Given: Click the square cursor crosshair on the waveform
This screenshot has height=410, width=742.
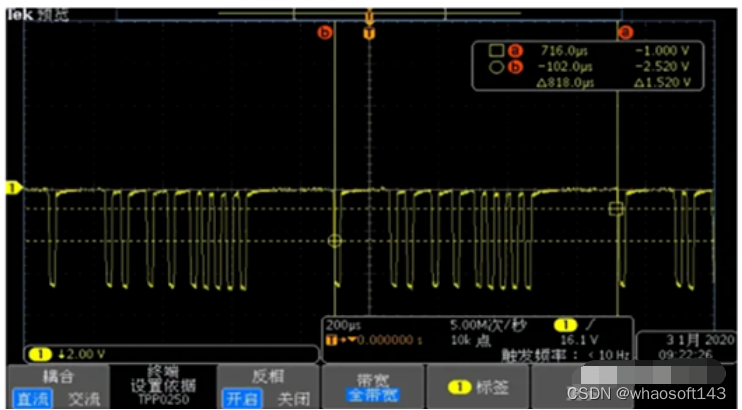Looking at the screenshot, I should click(x=616, y=208).
